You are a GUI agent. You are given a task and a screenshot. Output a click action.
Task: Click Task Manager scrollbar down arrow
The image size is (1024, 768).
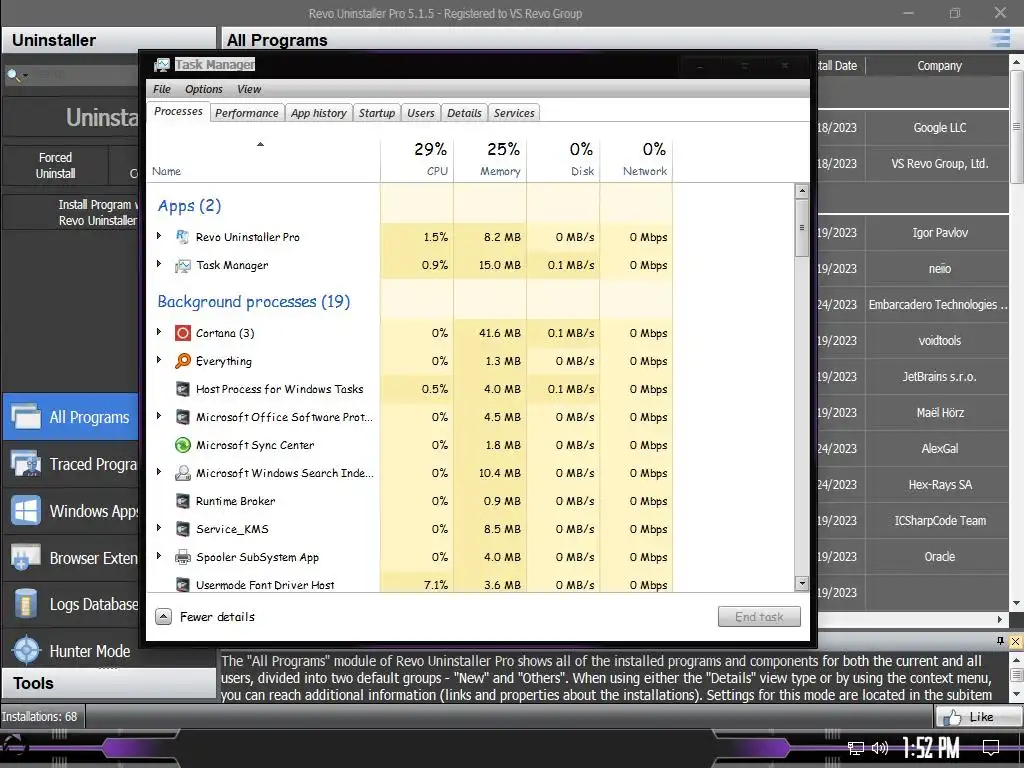coord(801,584)
